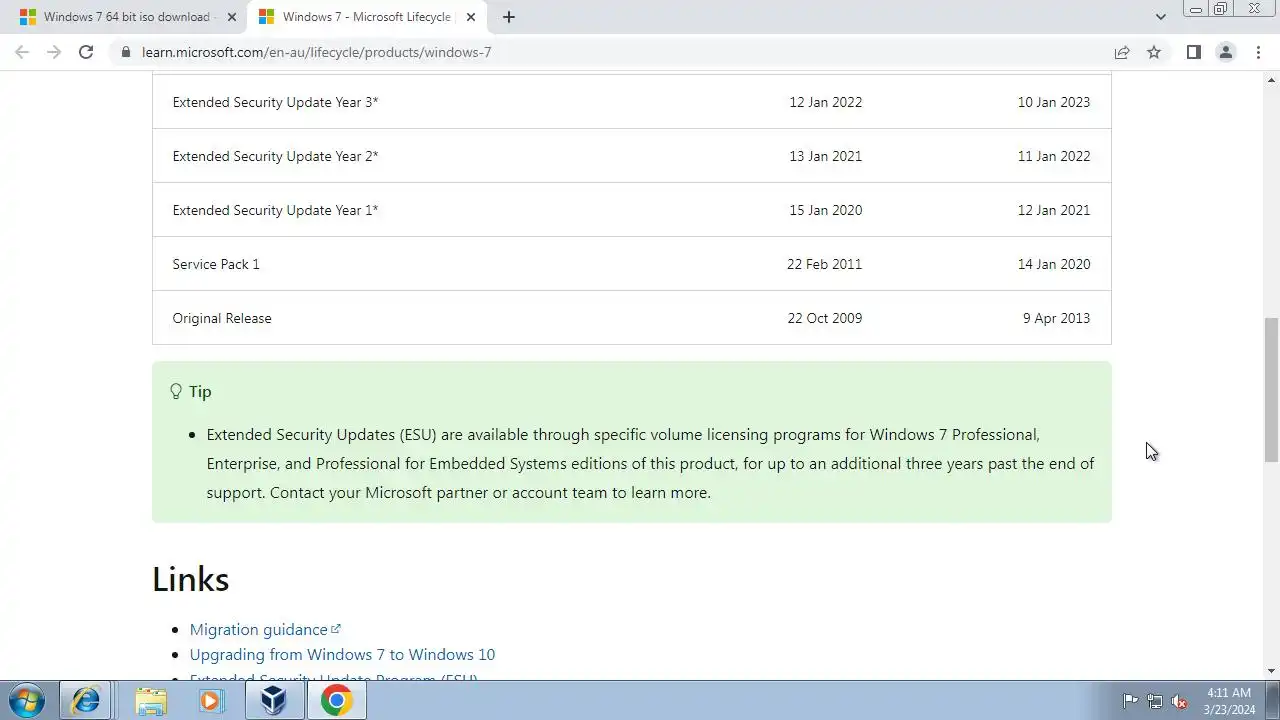Click the share page icon in the address bar
The image size is (1280, 720).
click(x=1122, y=52)
